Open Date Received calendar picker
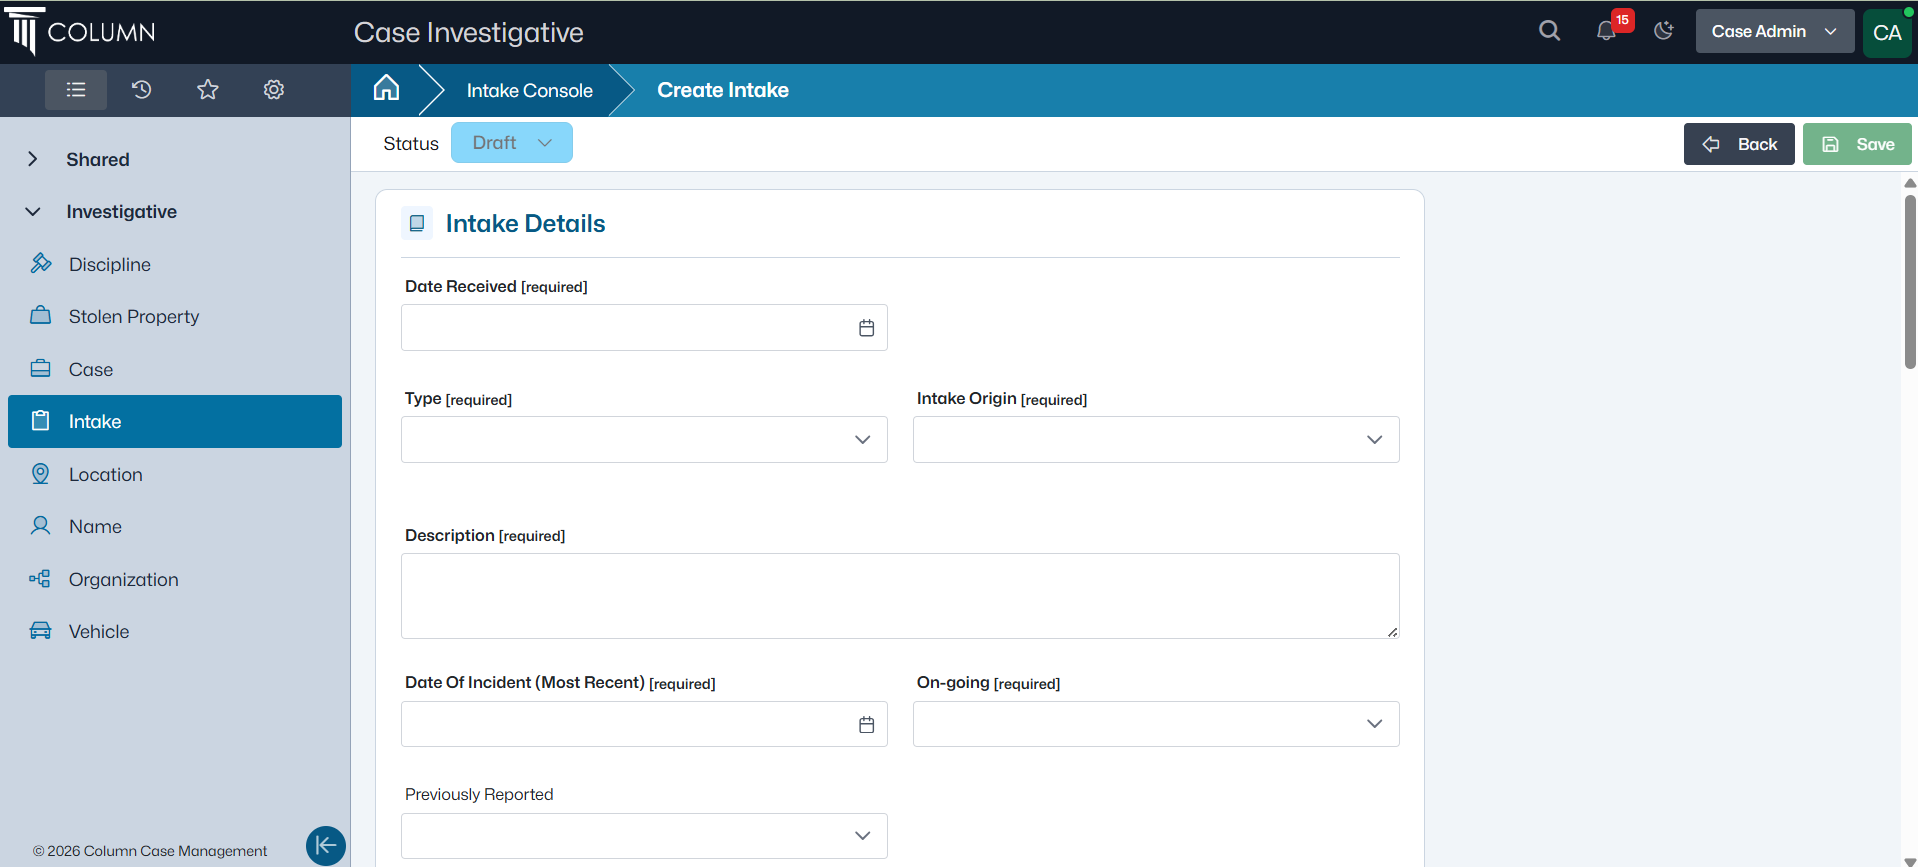This screenshot has height=867, width=1918. [866, 328]
